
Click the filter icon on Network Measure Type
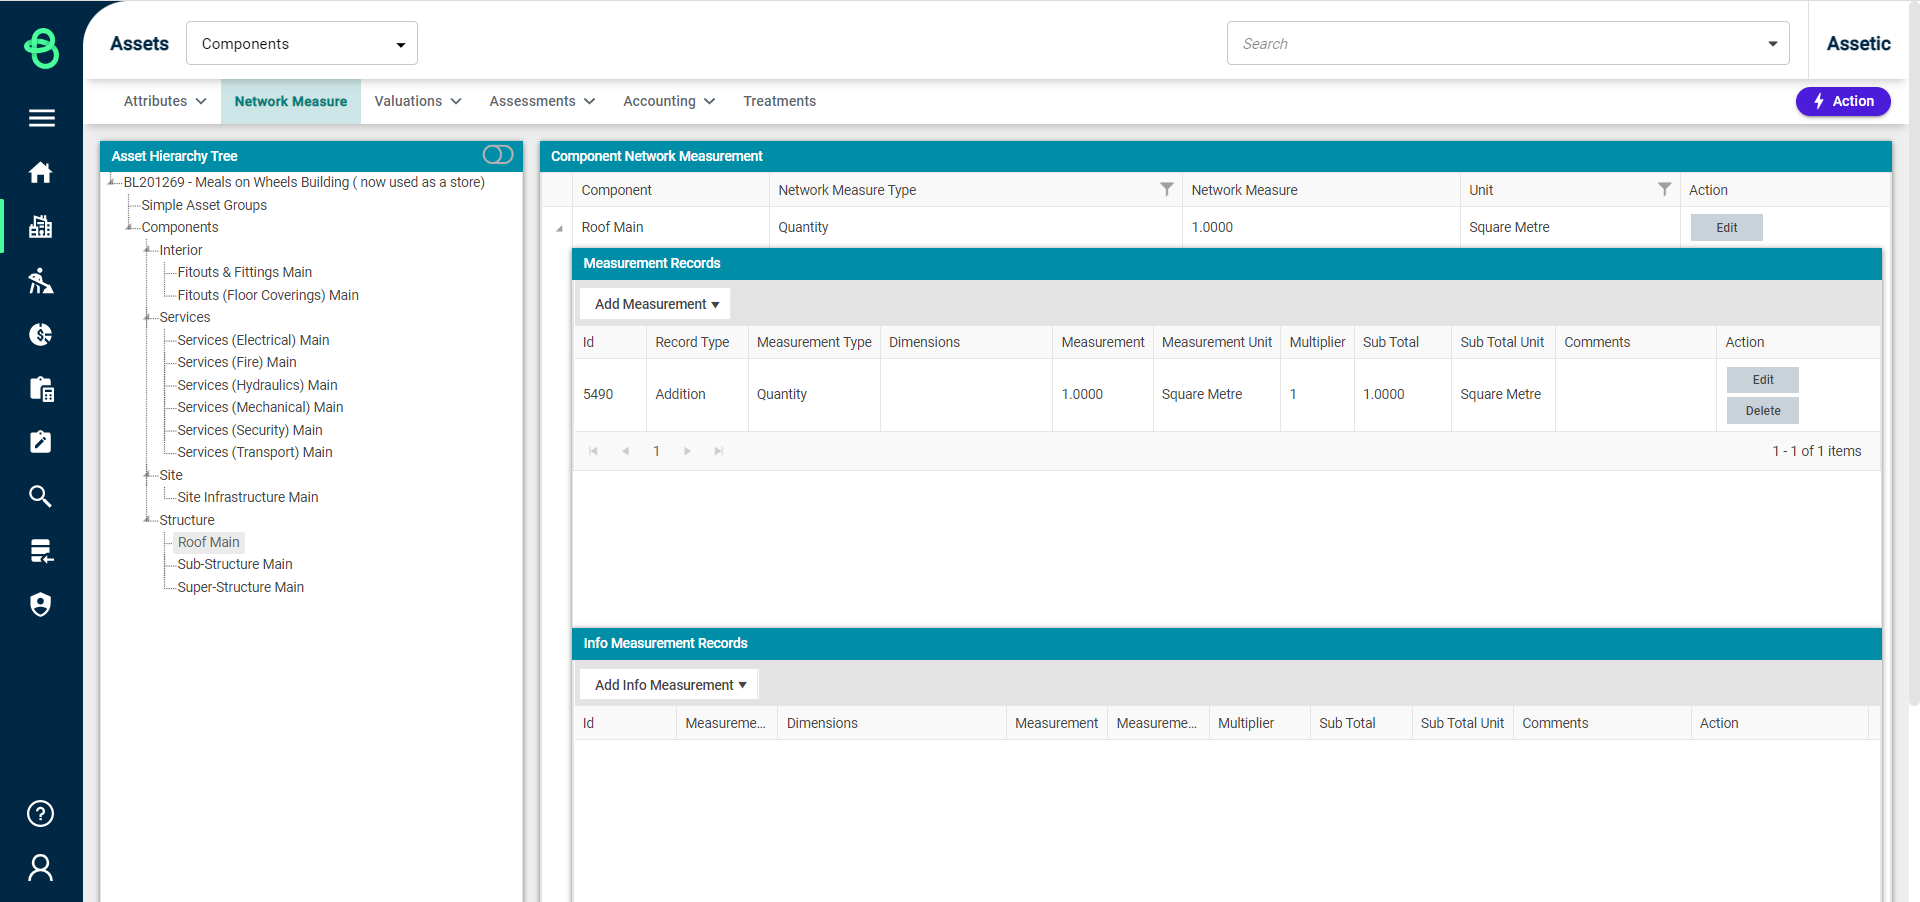(x=1166, y=189)
